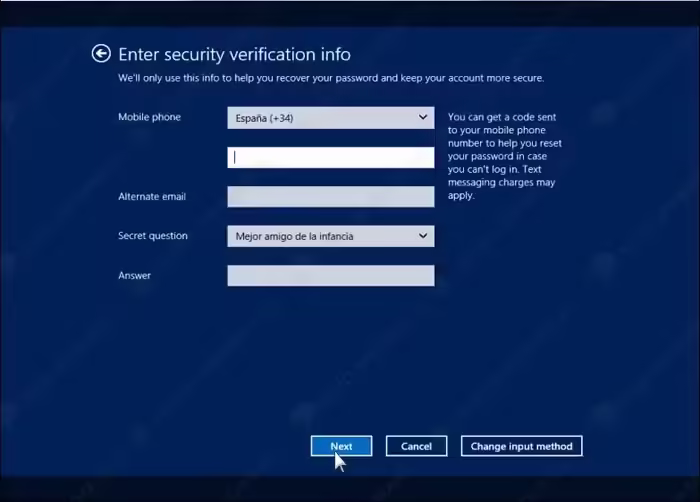Focus the mobile phone number field
700x502 pixels.
(x=330, y=158)
